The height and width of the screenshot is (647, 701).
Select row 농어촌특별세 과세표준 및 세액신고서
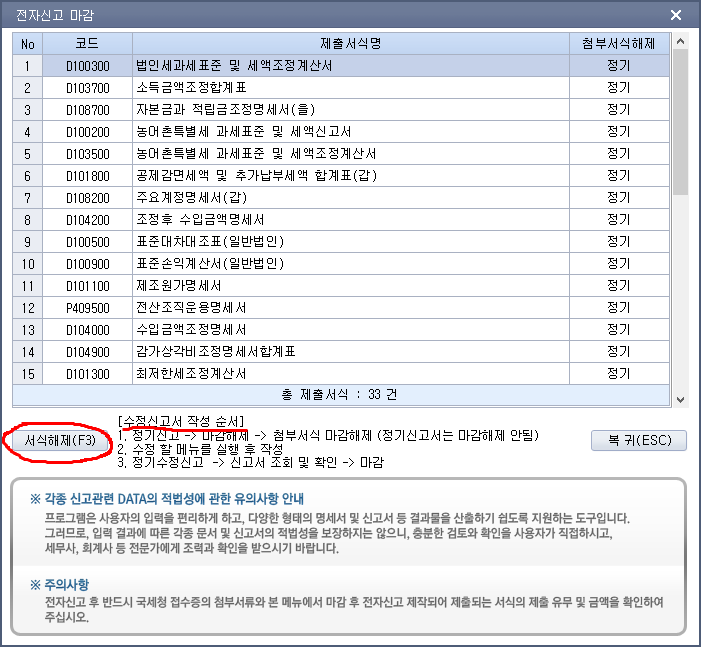(341, 131)
